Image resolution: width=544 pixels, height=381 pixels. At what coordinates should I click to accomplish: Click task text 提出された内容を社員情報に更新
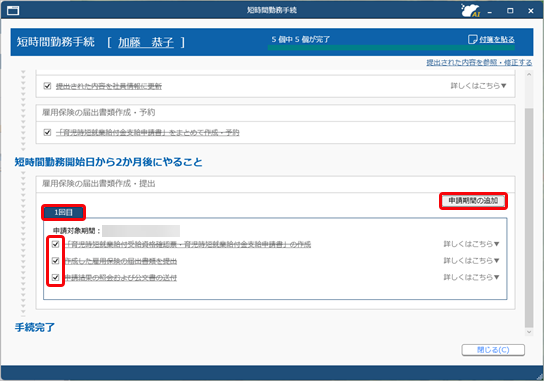(x=109, y=86)
